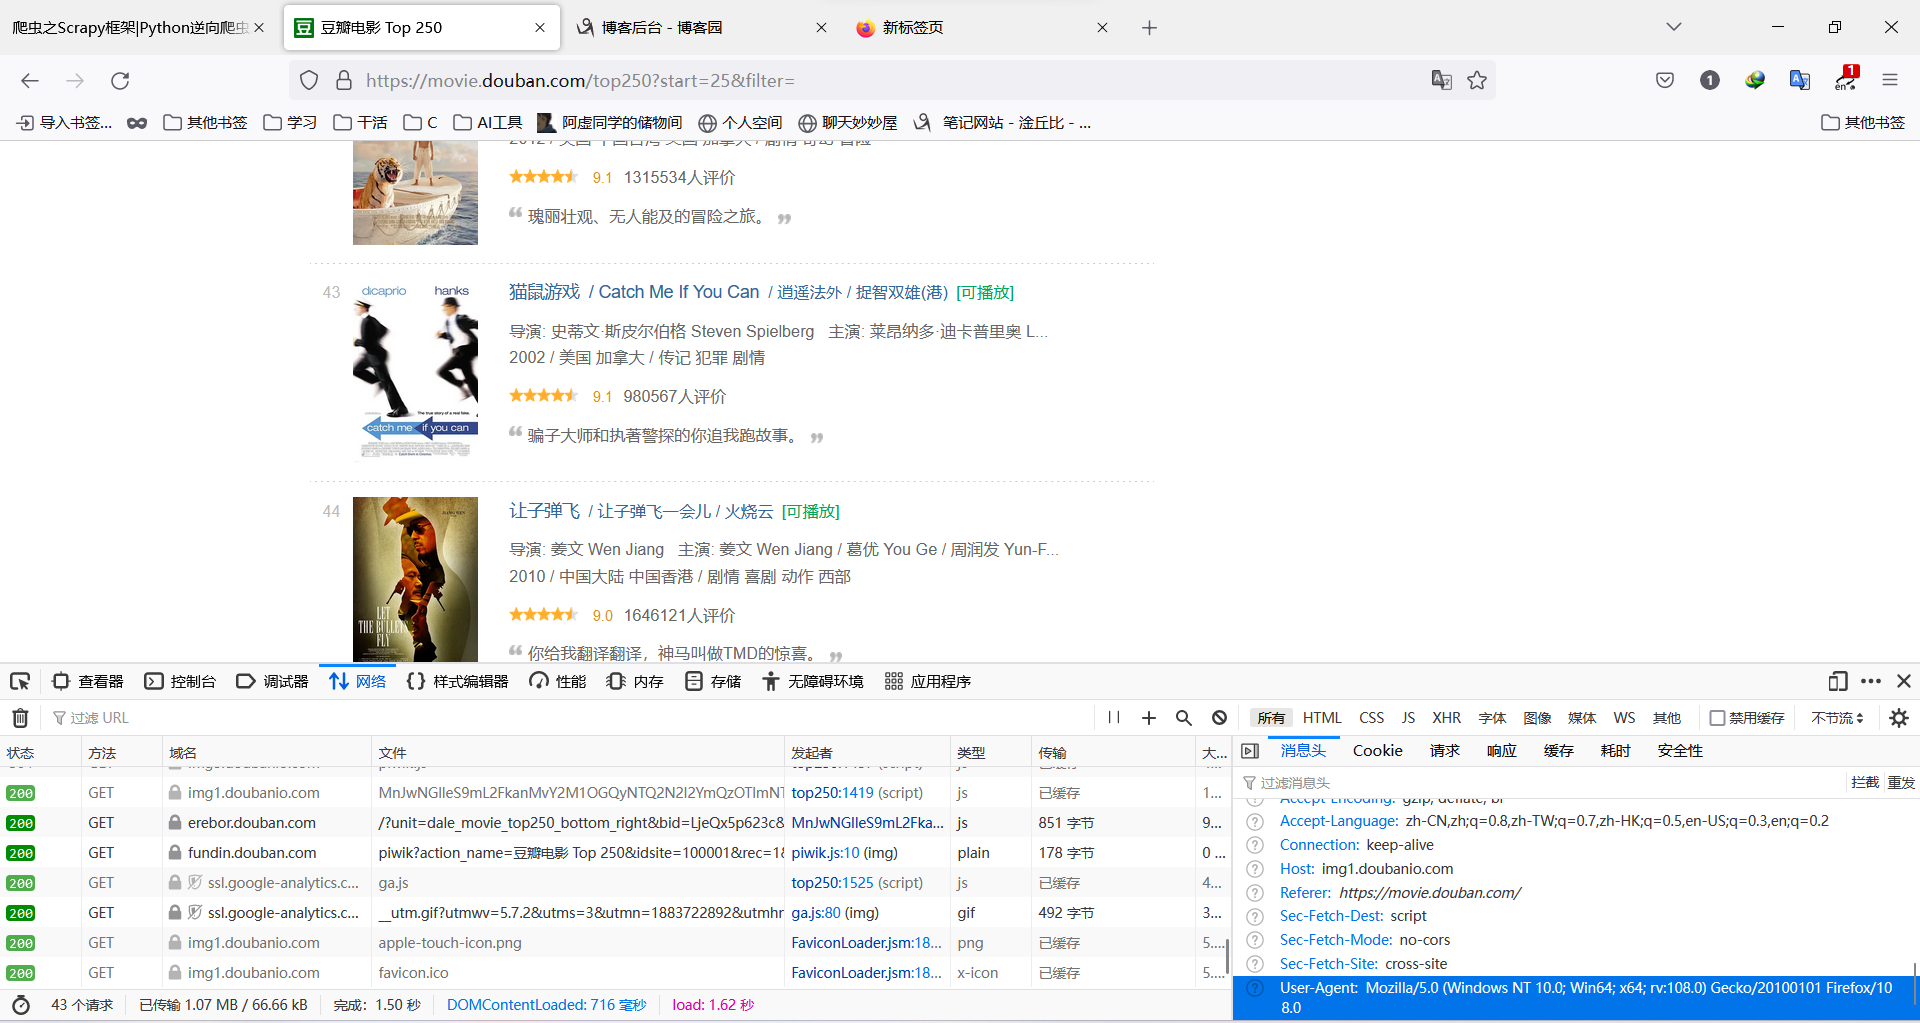The image size is (1920, 1023).
Task: Click the translate page icon in address bar
Action: point(1441,80)
